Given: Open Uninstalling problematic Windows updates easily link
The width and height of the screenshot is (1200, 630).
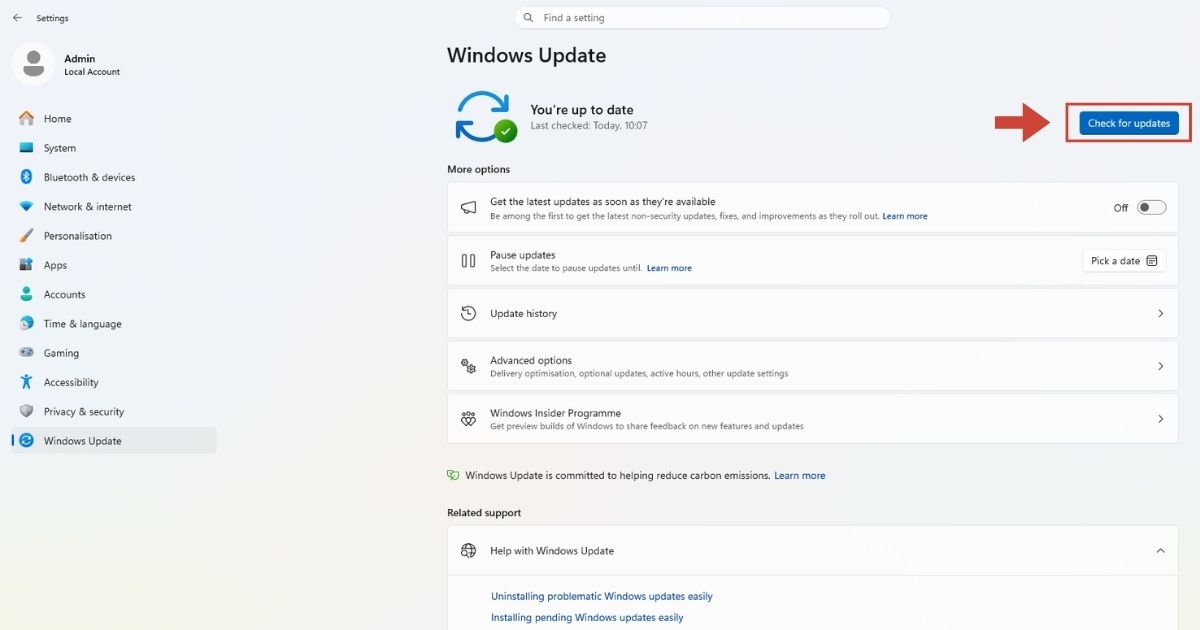Looking at the screenshot, I should [x=602, y=596].
